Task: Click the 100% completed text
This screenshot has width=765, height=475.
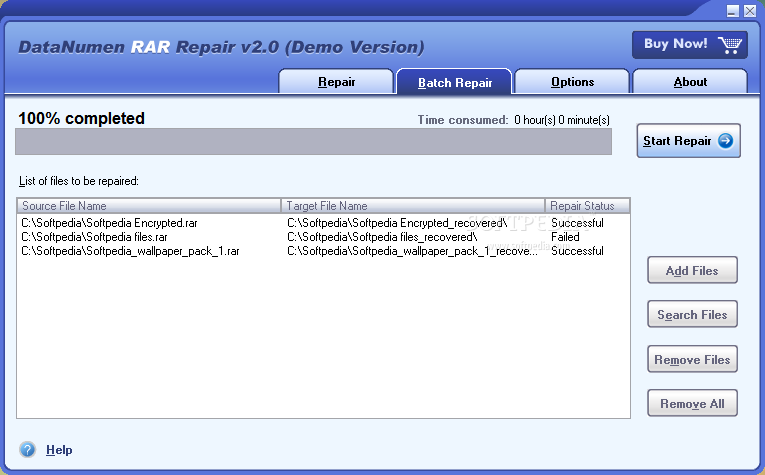Action: [81, 119]
